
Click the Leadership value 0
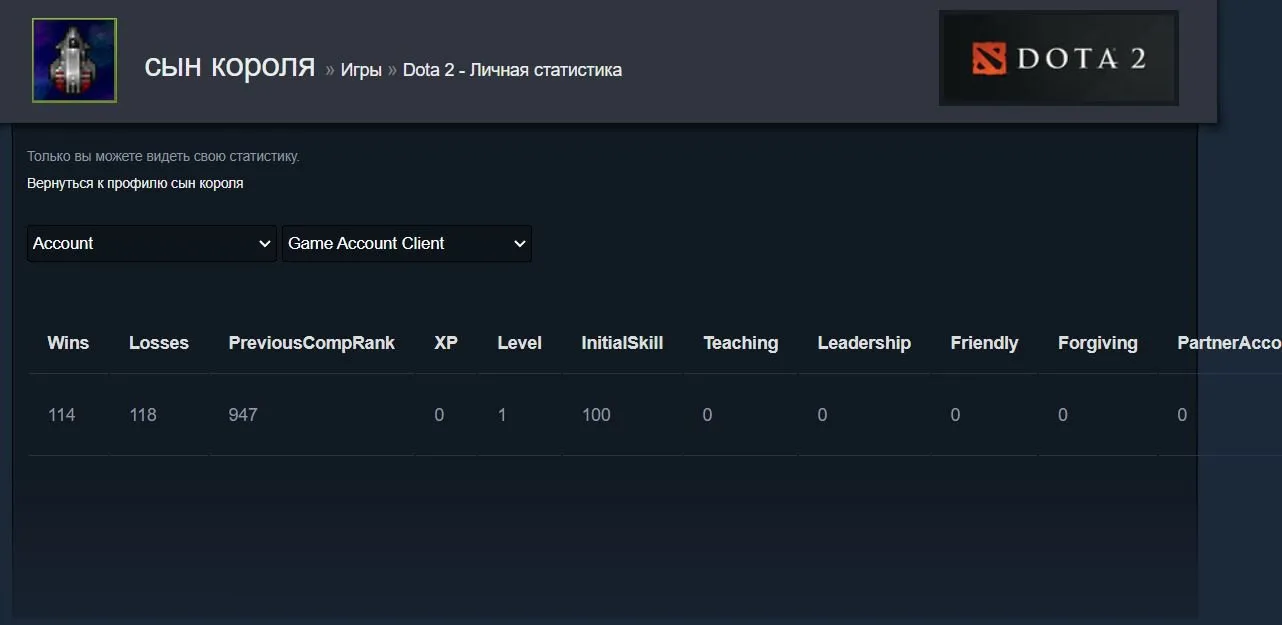pyautogui.click(x=822, y=415)
